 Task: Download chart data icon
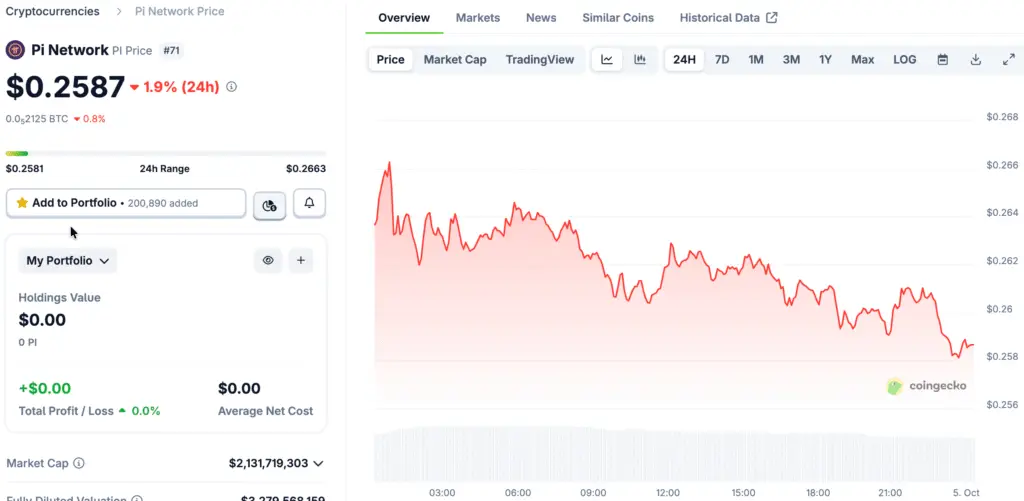tap(975, 60)
